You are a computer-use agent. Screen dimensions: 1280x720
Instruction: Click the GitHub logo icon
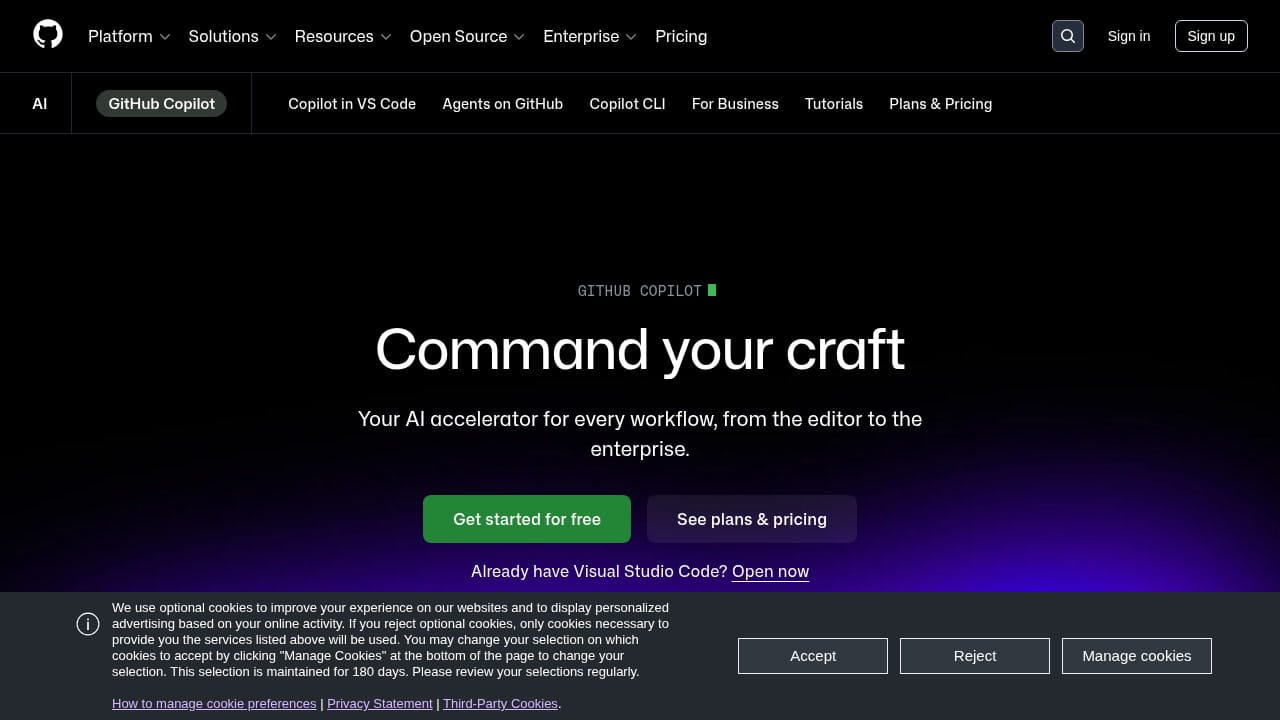pos(47,33)
